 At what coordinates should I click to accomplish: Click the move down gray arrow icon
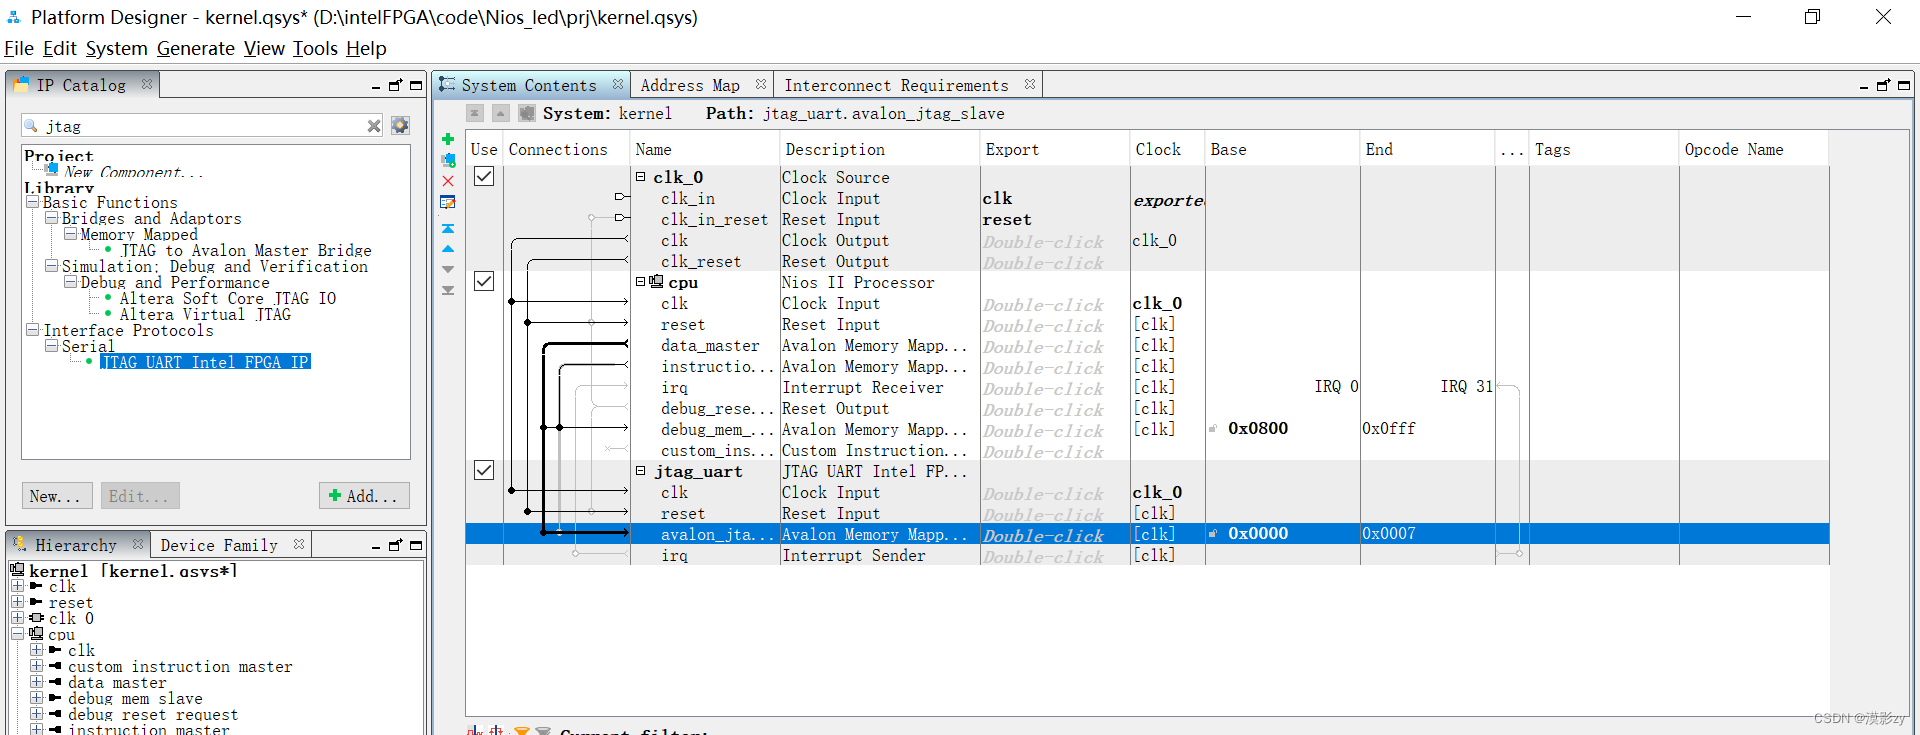point(448,269)
